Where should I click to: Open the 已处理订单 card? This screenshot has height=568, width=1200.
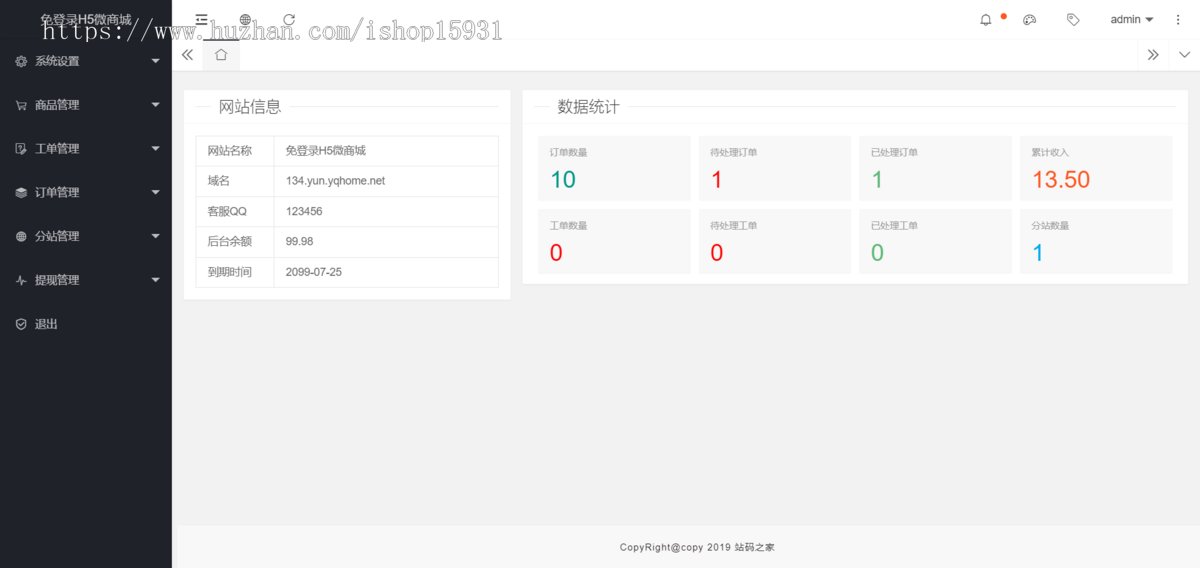[935, 168]
